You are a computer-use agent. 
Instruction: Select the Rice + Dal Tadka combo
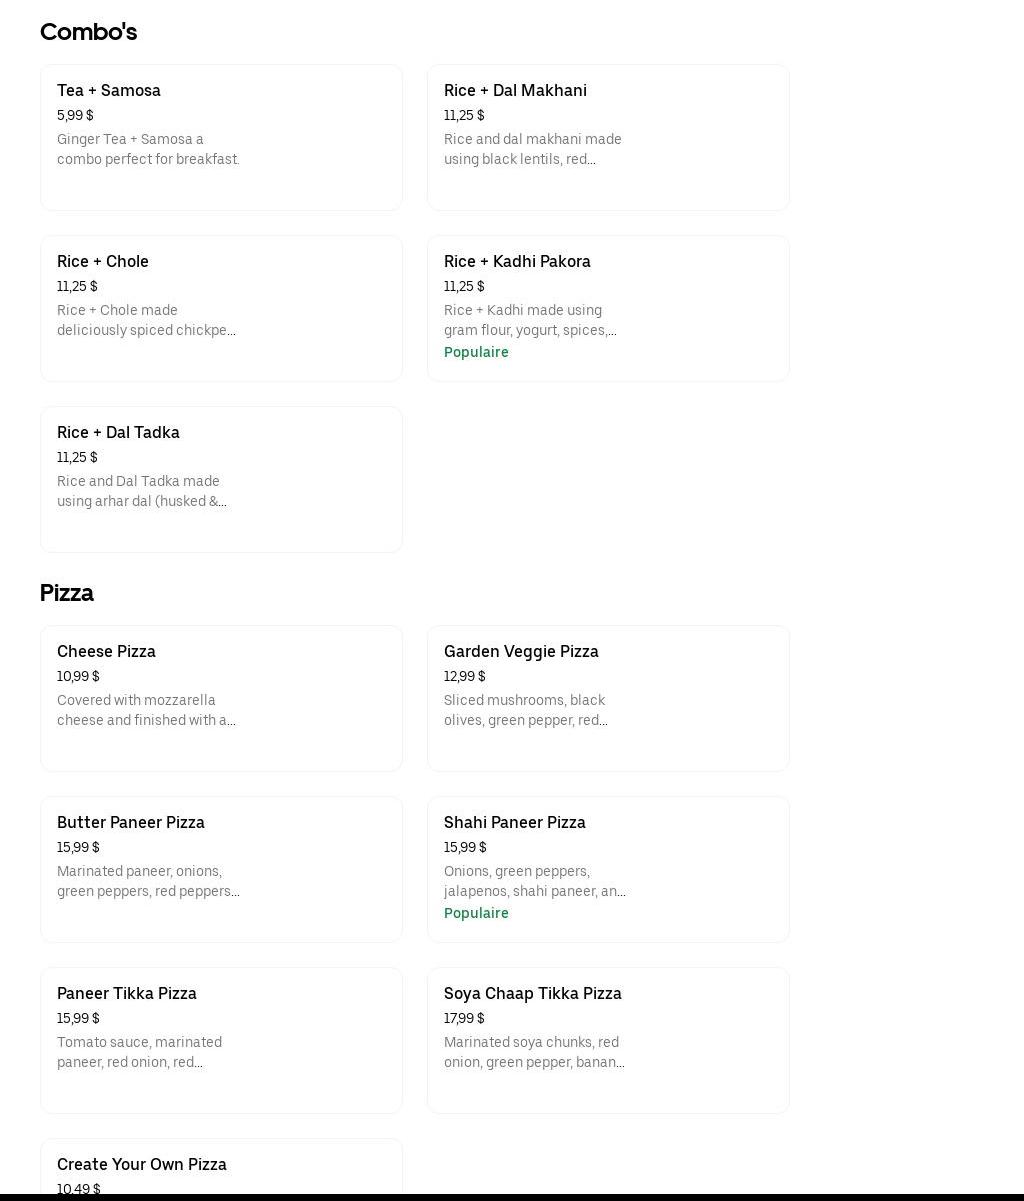click(221, 479)
